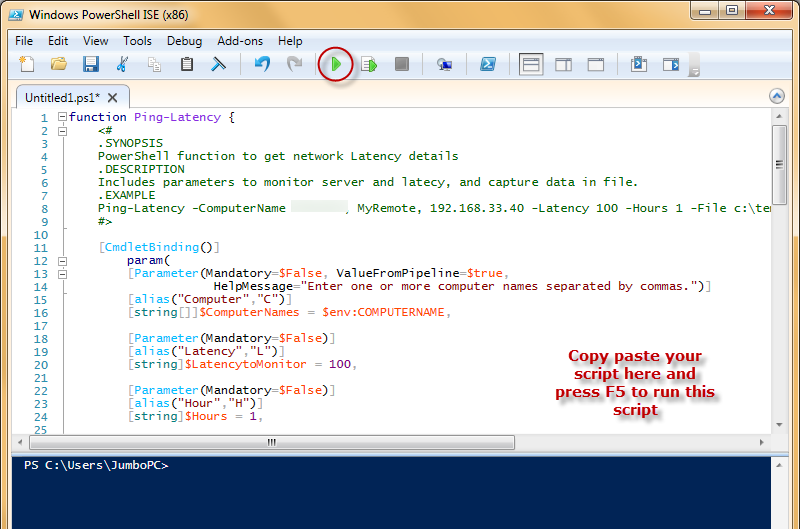This screenshot has width=800, height=529.
Task: Close the Untitled1.ps1 tab
Action: tap(113, 97)
